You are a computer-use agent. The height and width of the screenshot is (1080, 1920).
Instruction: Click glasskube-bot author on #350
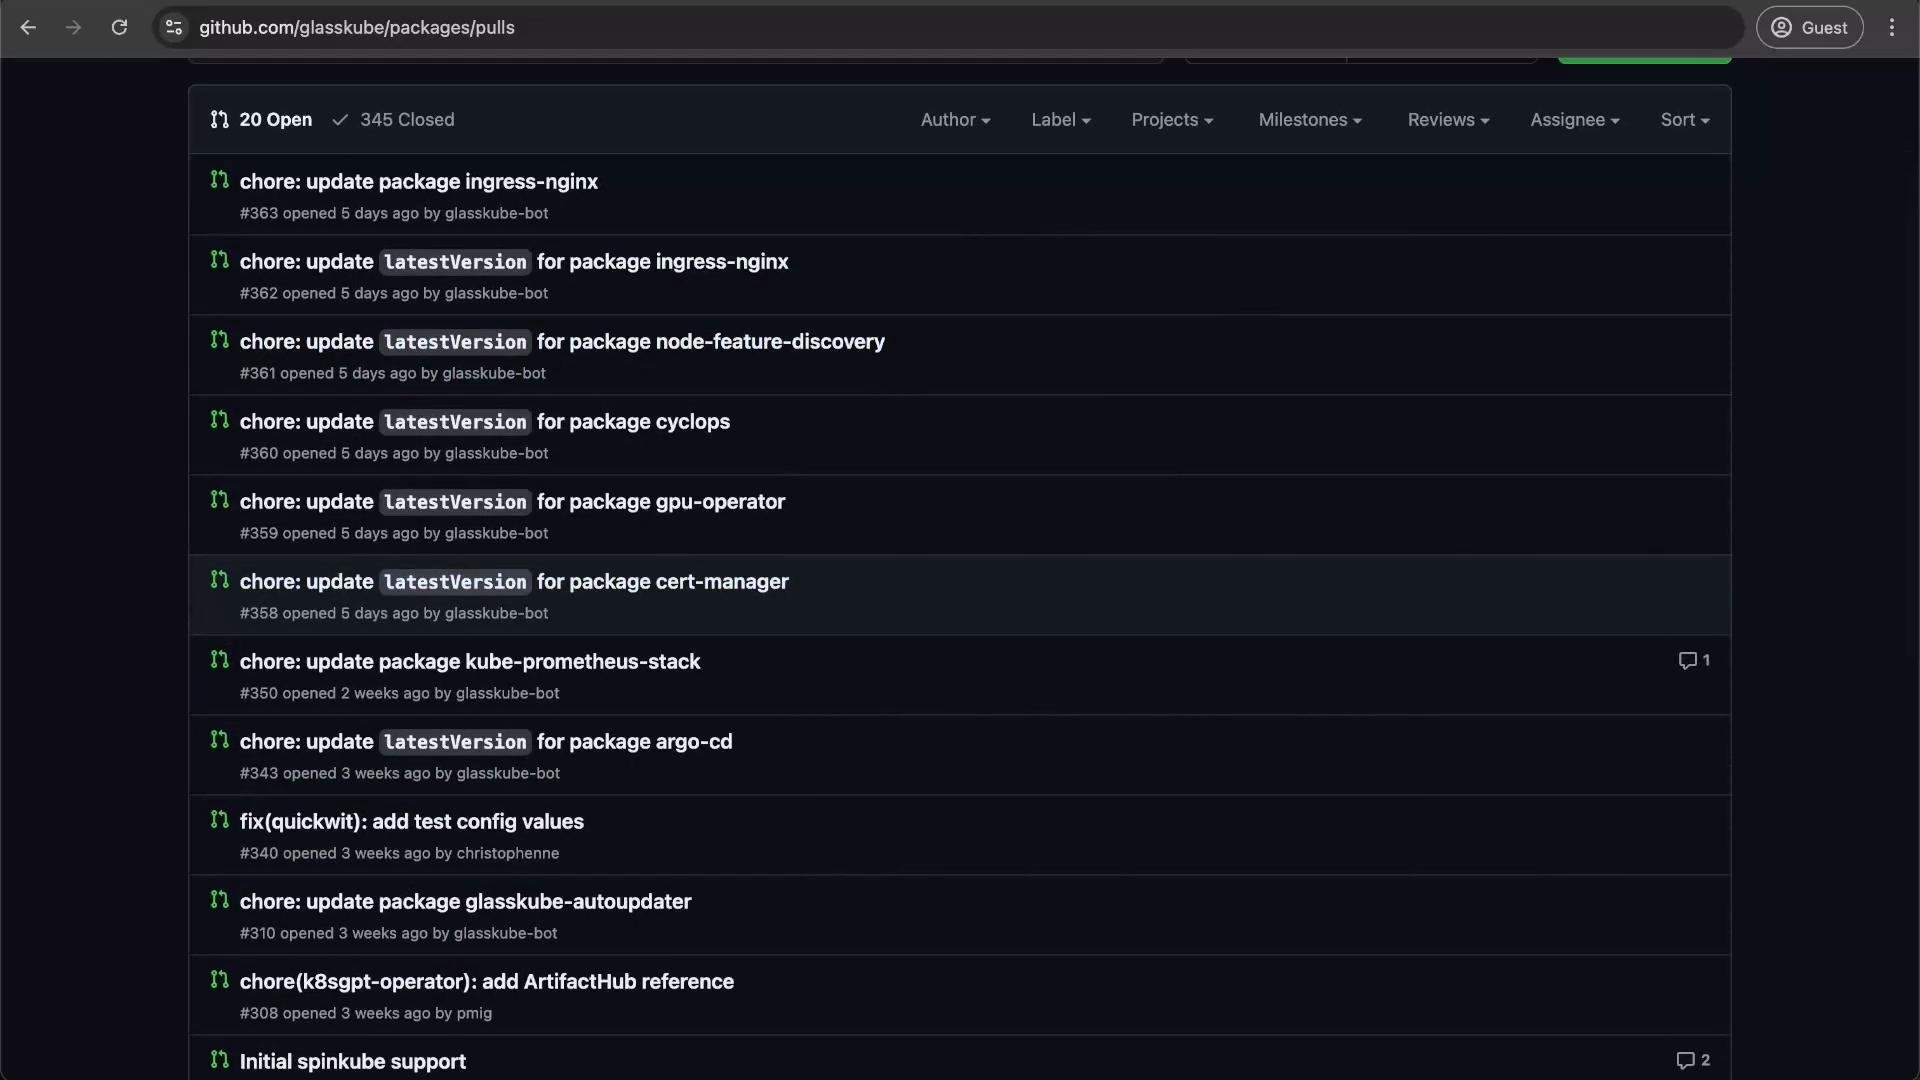pos(507,693)
